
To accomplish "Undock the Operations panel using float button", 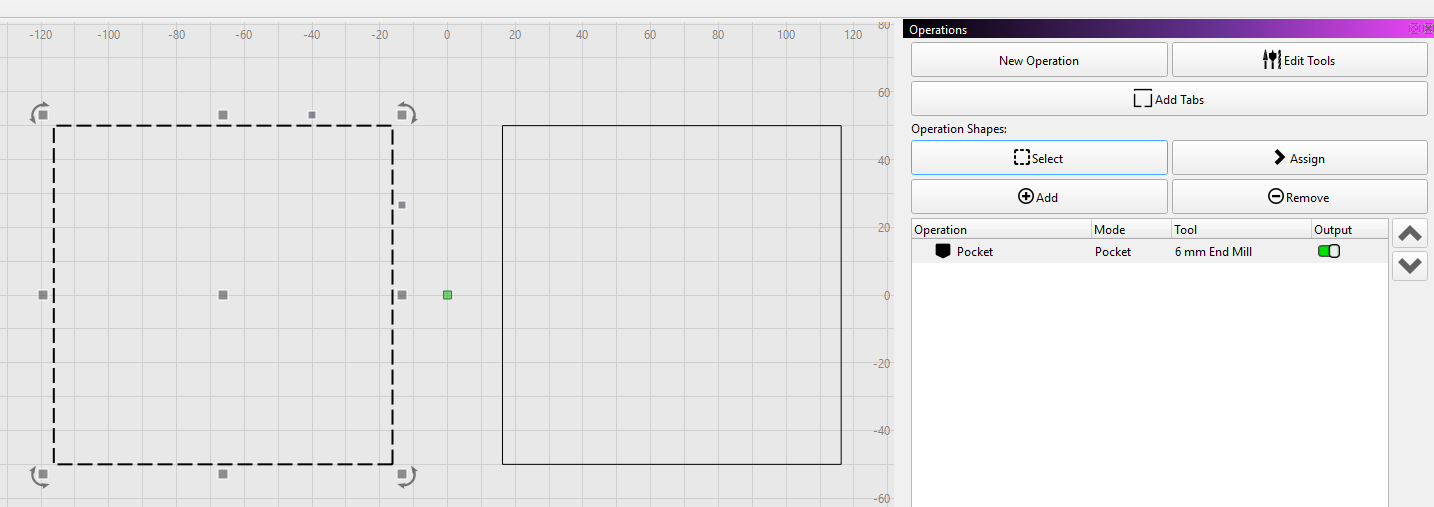I will coord(1415,29).
